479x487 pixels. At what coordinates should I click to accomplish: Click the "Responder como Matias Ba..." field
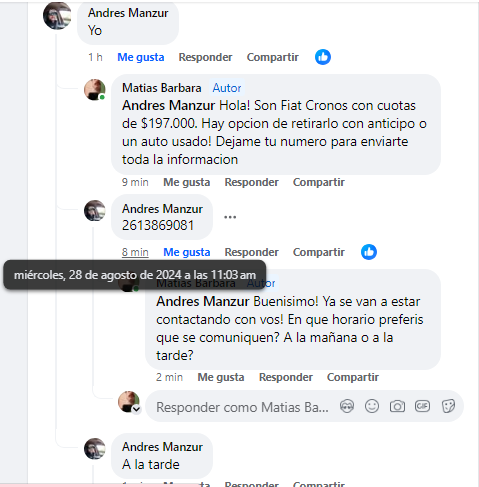tap(242, 407)
